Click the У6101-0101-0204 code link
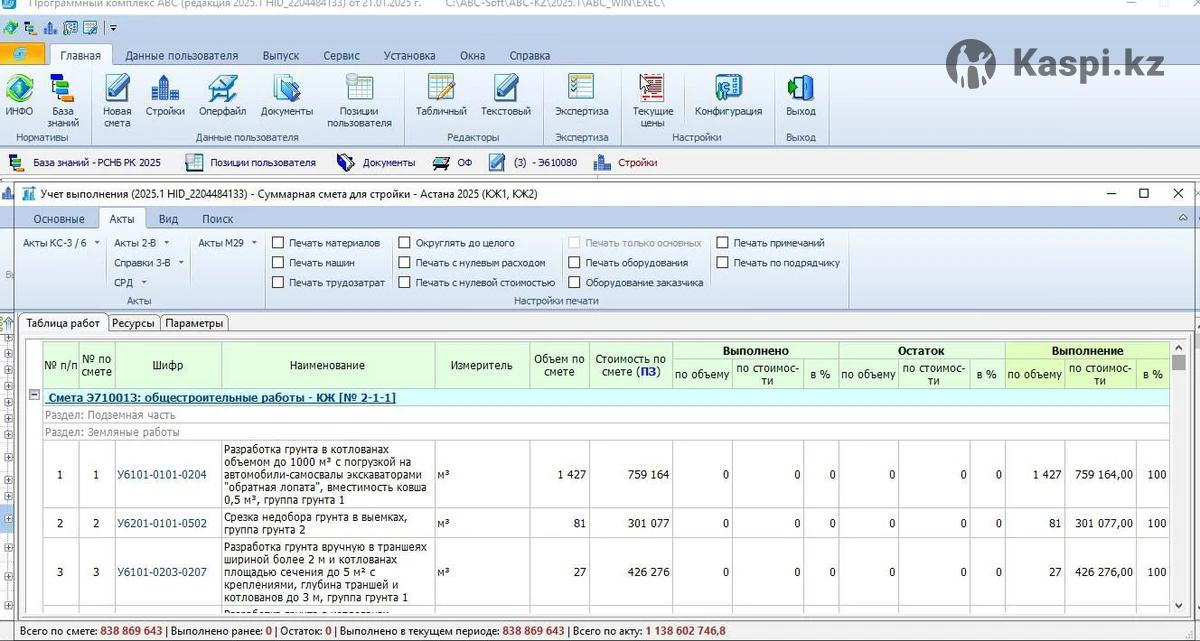The height and width of the screenshot is (641, 1200). click(x=162, y=475)
